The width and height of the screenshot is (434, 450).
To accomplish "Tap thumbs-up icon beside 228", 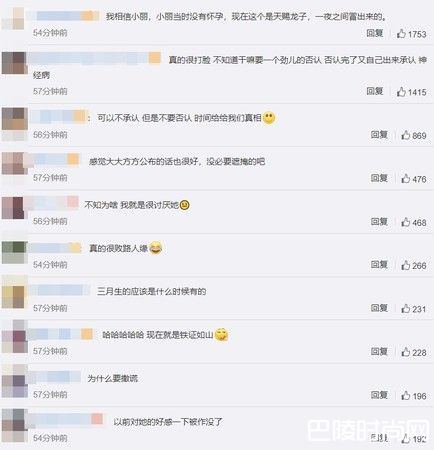I will click(406, 352).
